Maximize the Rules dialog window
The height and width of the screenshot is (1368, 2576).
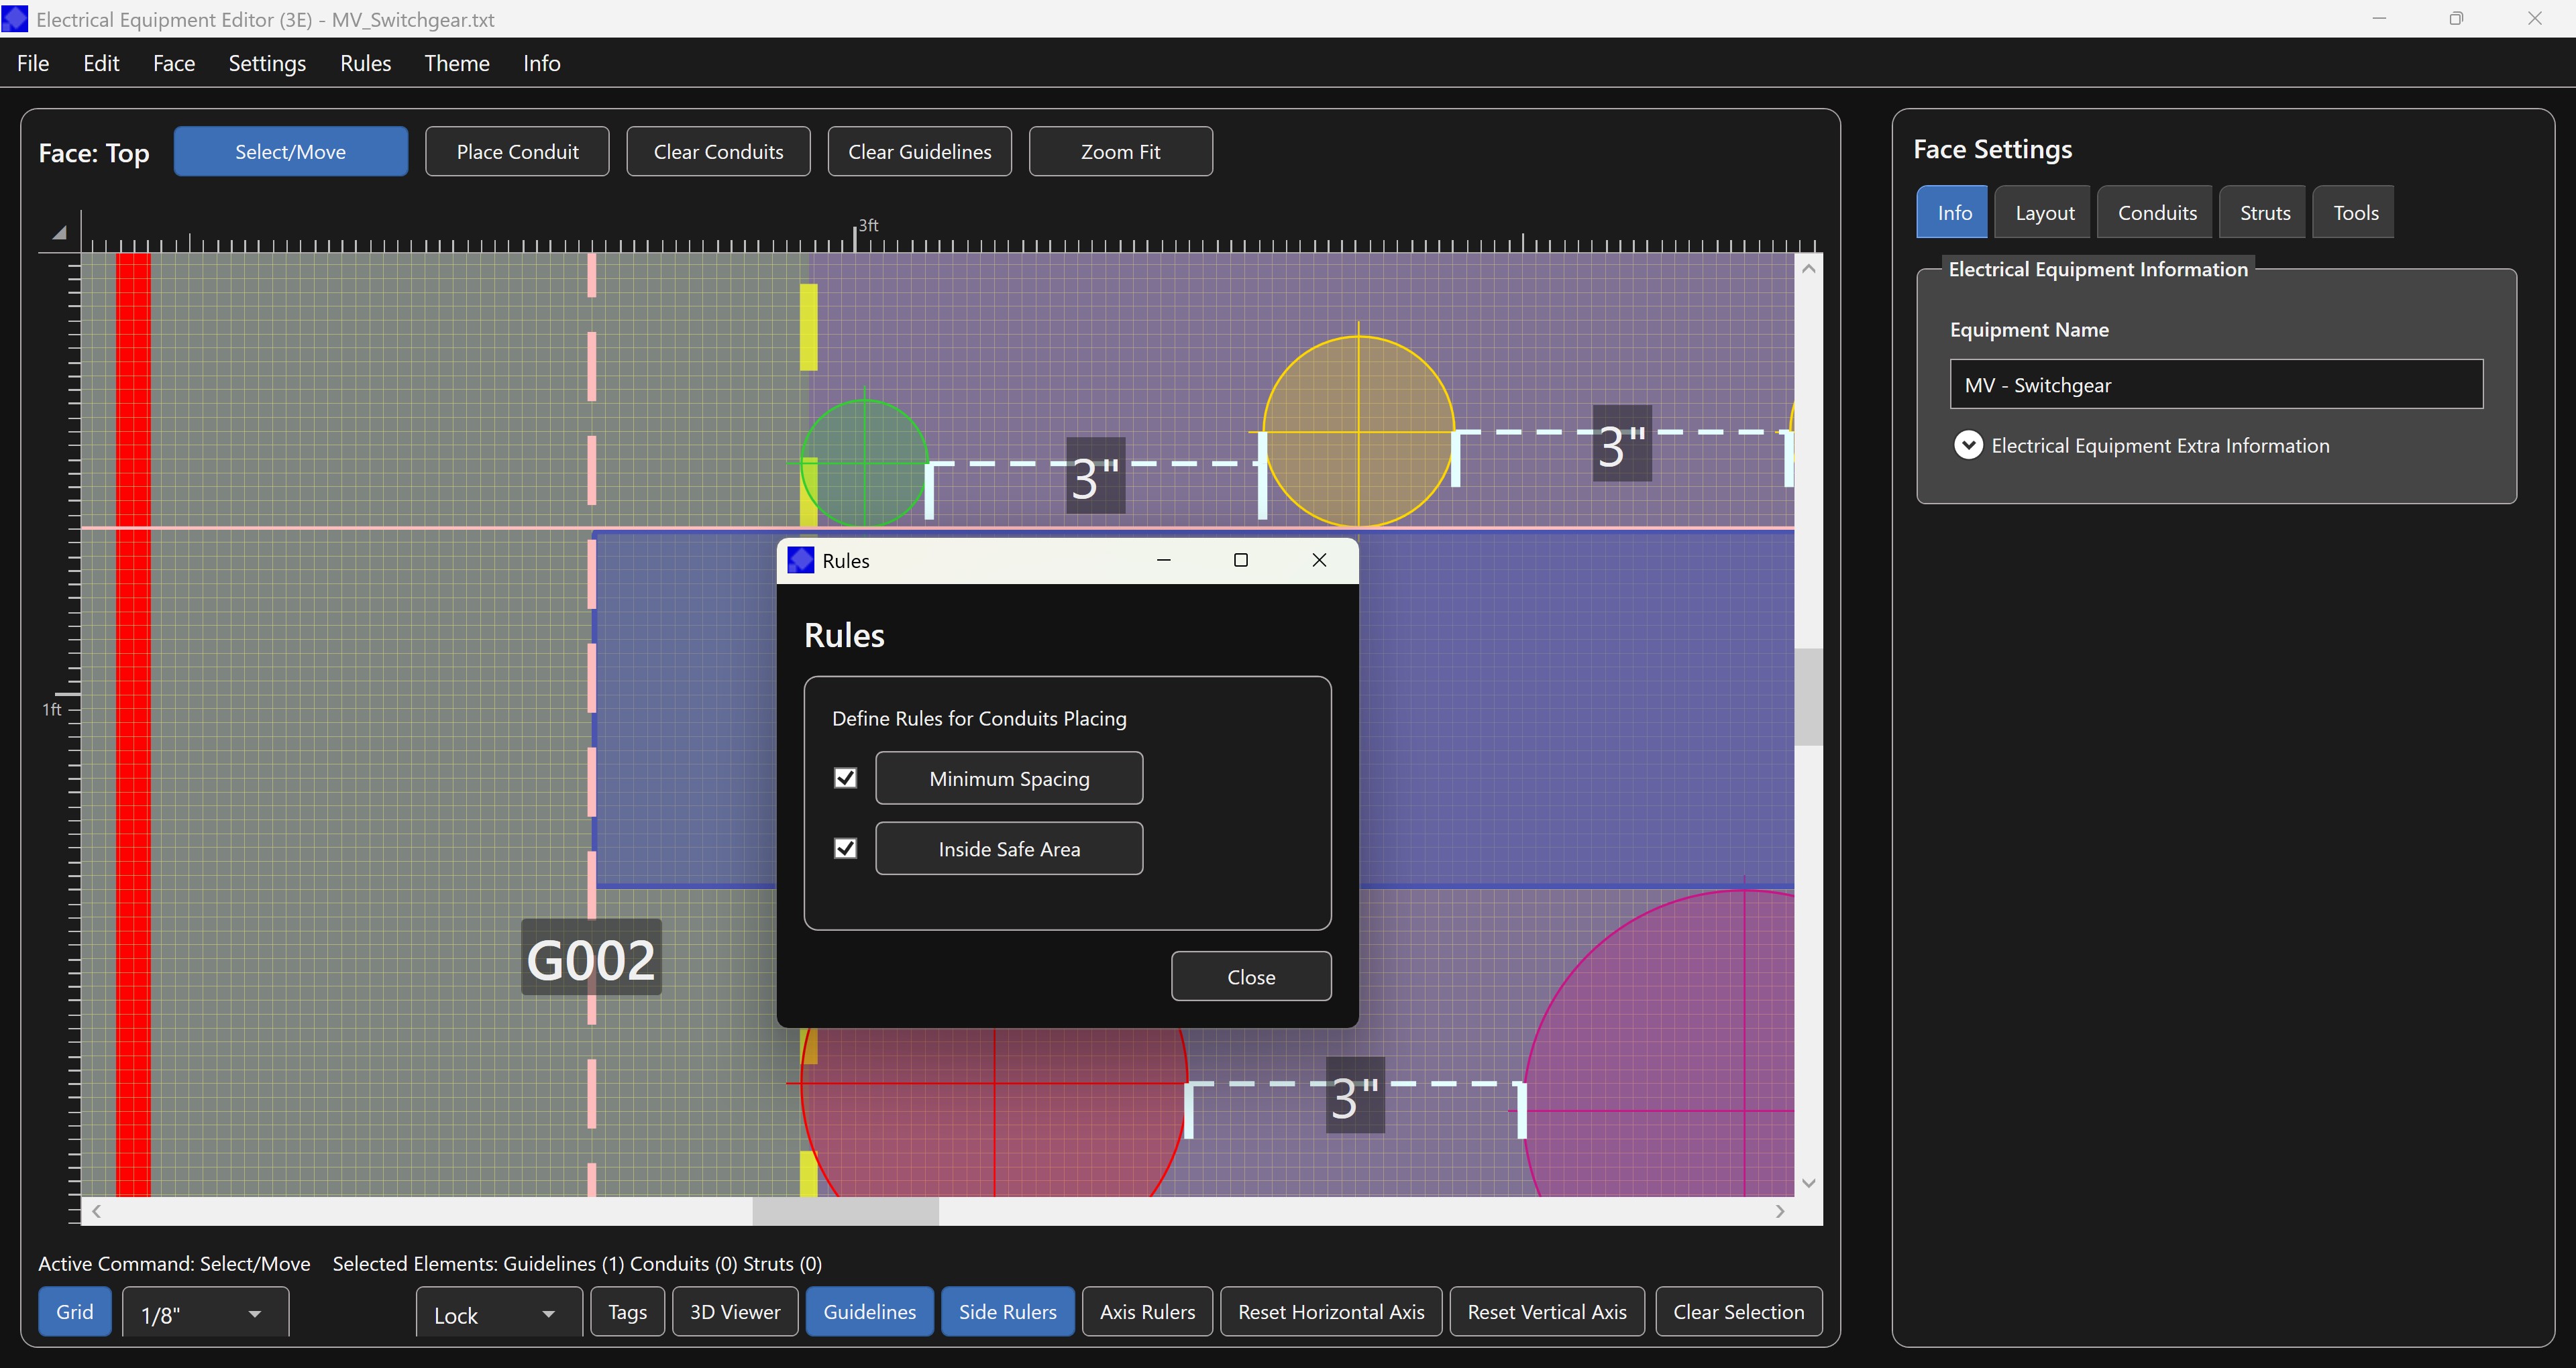pos(1241,560)
